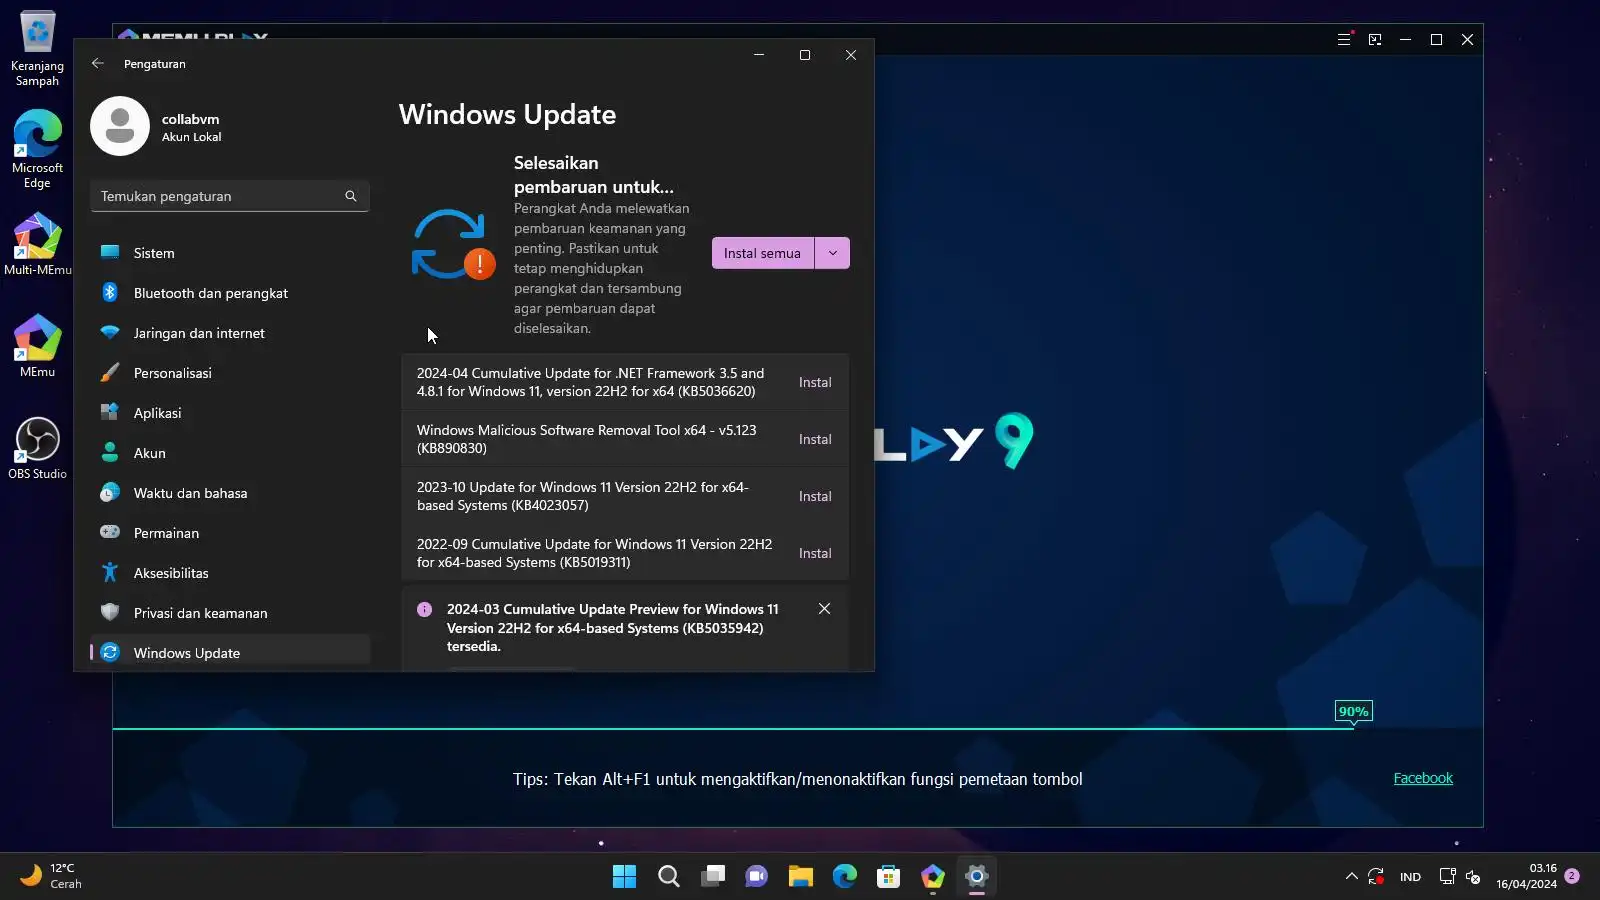Open Aplikasi settings category
This screenshot has width=1600, height=900.
(230, 413)
